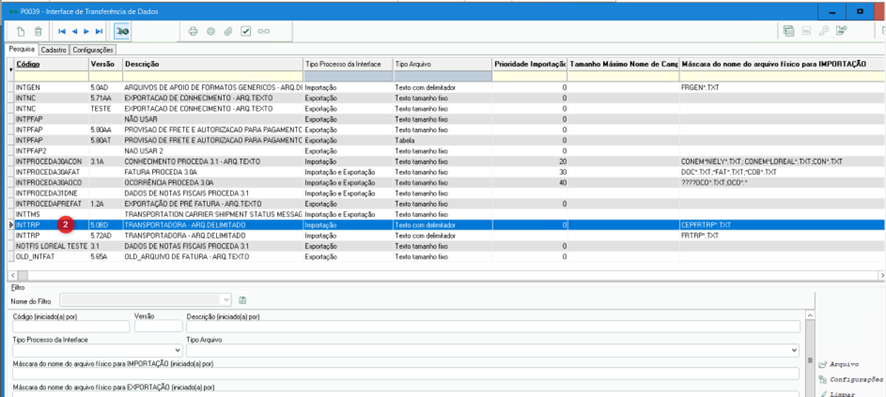Toggle the checkmark box icon in toolbar

pos(246,32)
